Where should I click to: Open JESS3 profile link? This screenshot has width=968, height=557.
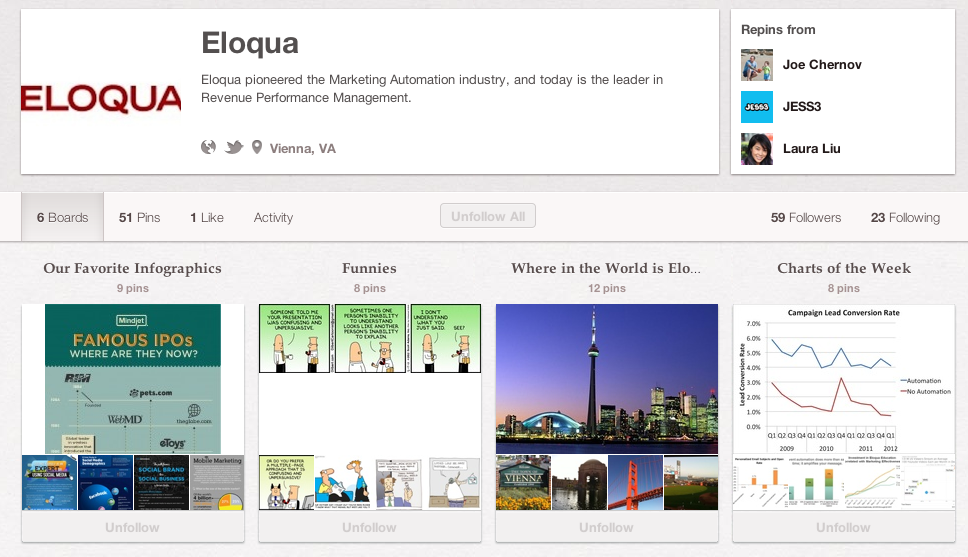click(802, 107)
